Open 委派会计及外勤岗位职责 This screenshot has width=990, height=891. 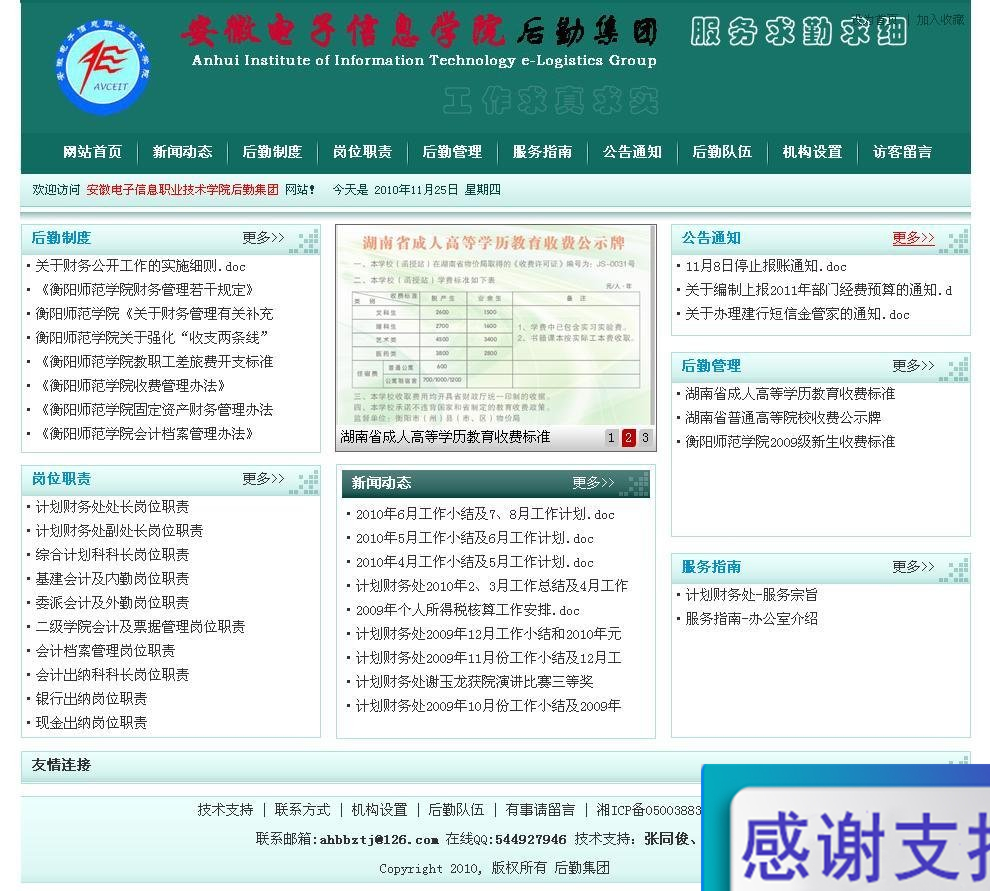pos(112,602)
